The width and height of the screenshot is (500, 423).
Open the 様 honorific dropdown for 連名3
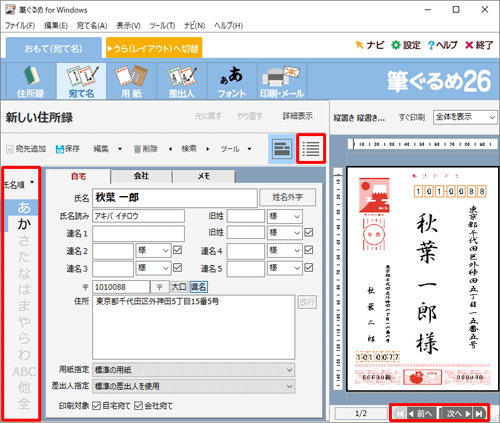click(x=153, y=268)
